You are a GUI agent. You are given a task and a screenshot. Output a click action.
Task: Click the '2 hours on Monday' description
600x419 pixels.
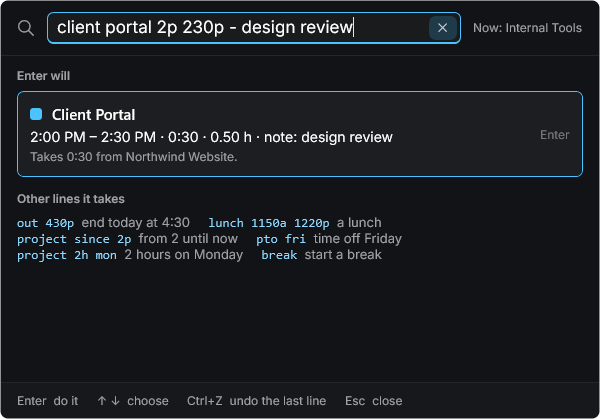pyautogui.click(x=184, y=255)
